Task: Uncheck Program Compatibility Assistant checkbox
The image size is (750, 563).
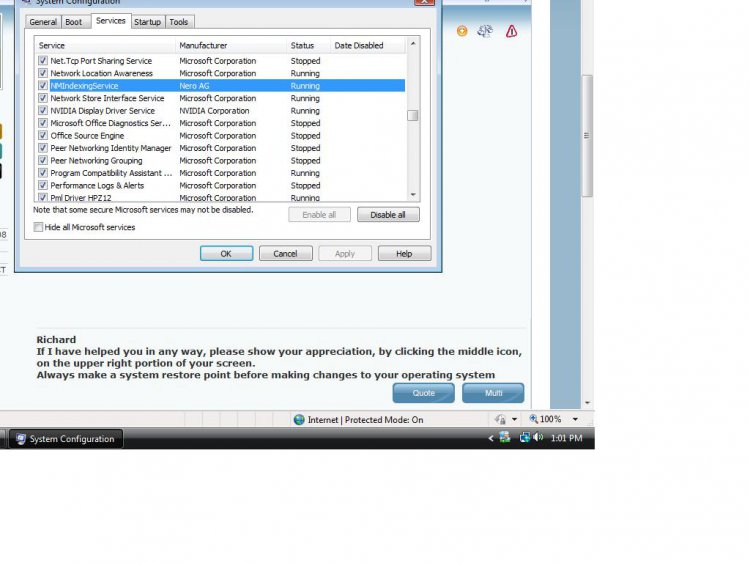Action: (43, 173)
